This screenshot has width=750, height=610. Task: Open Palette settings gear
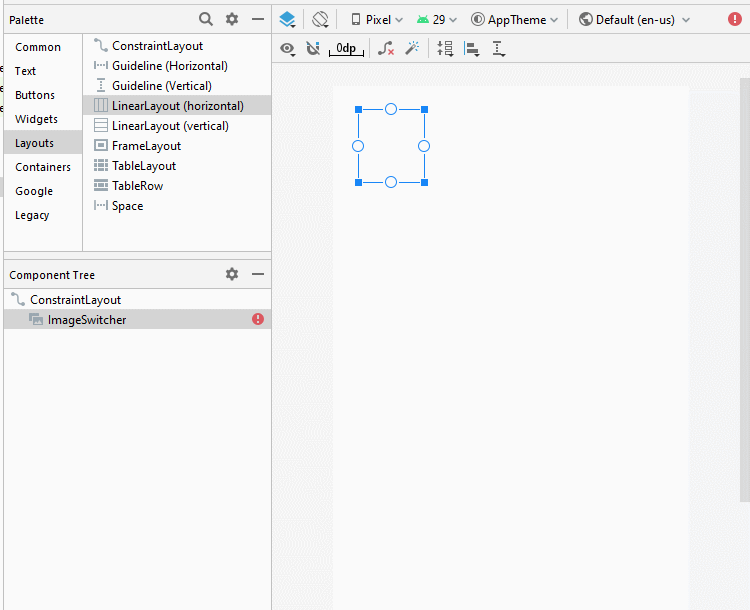click(x=232, y=19)
